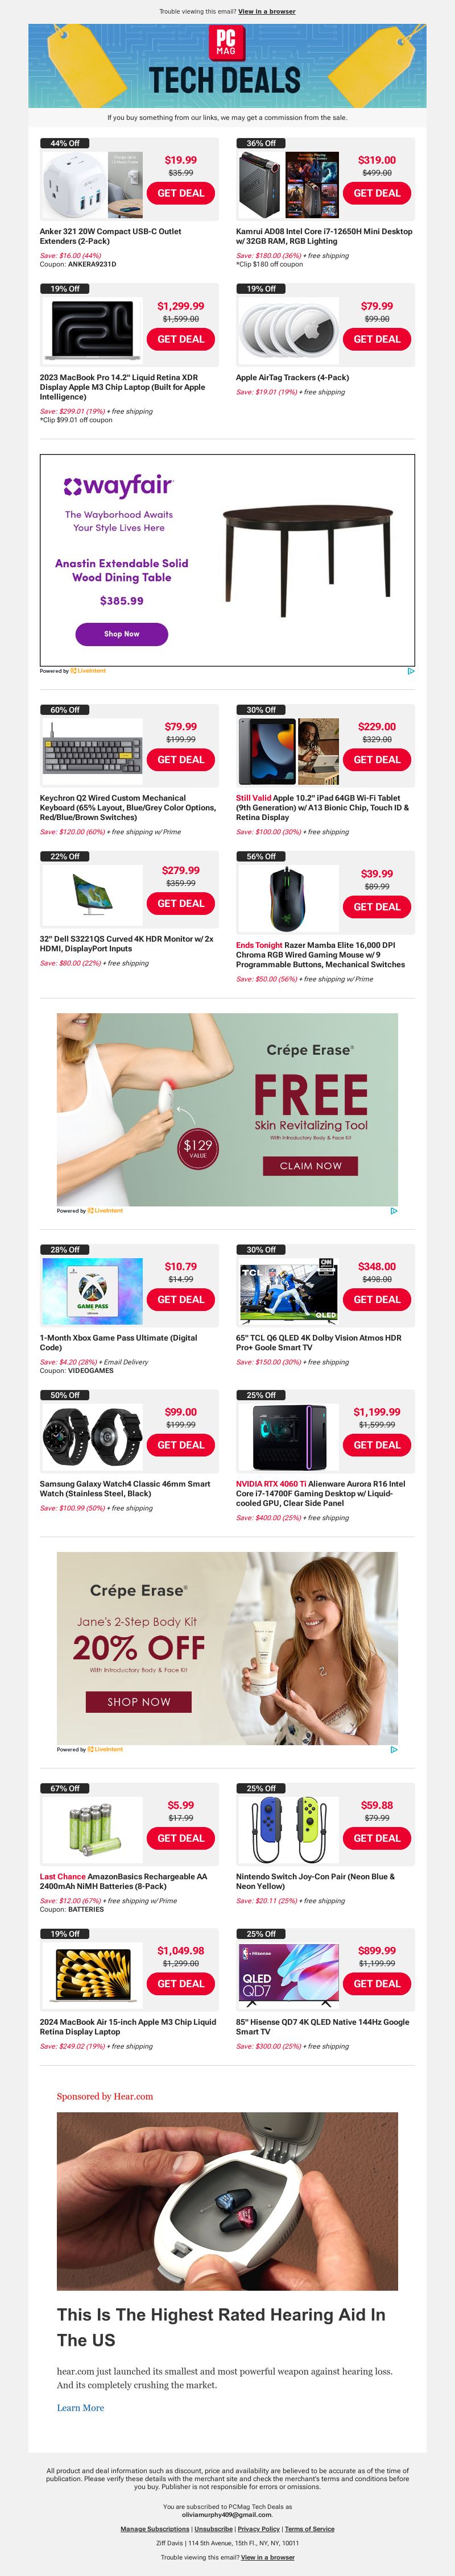Viewport: 455px width, 2576px height.
Task: Click SHOP NOW in Crepe Erase 20% off ad
Action: pos(139,1702)
